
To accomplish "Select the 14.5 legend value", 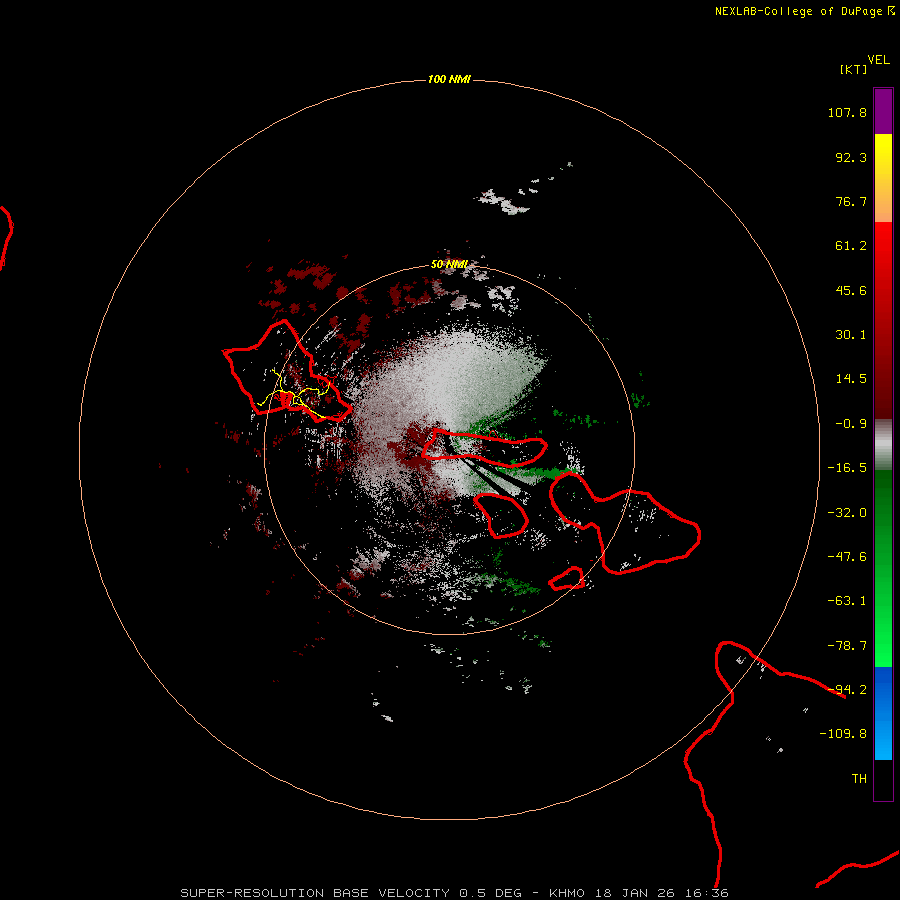I will pyautogui.click(x=851, y=379).
